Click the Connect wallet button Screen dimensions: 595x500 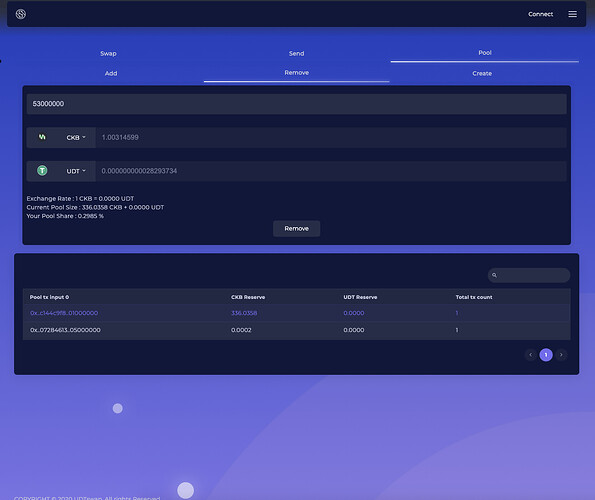(x=540, y=14)
